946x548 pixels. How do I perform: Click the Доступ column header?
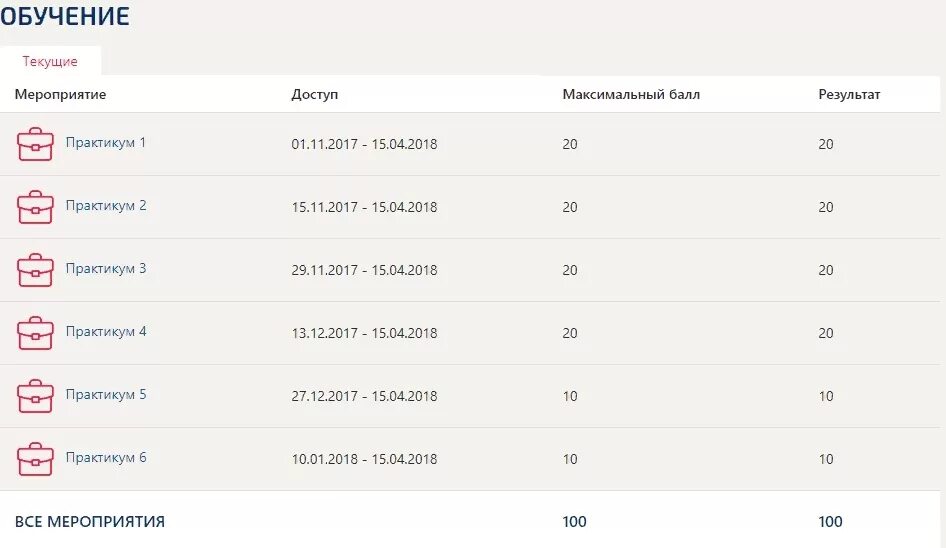point(314,94)
